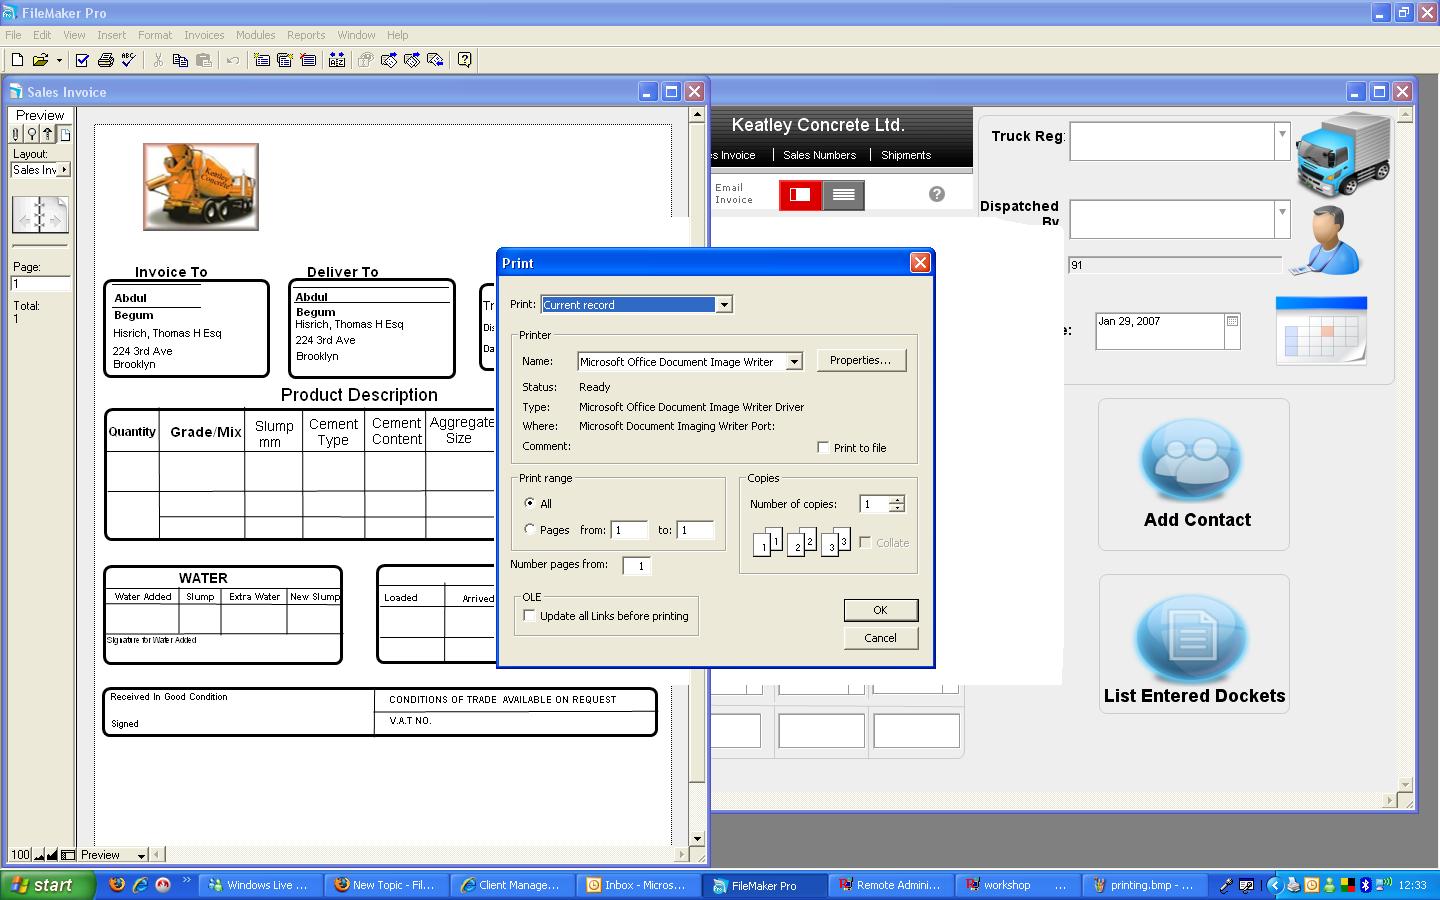The height and width of the screenshot is (900, 1440).
Task: Open the Modules menu
Action: click(x=255, y=35)
